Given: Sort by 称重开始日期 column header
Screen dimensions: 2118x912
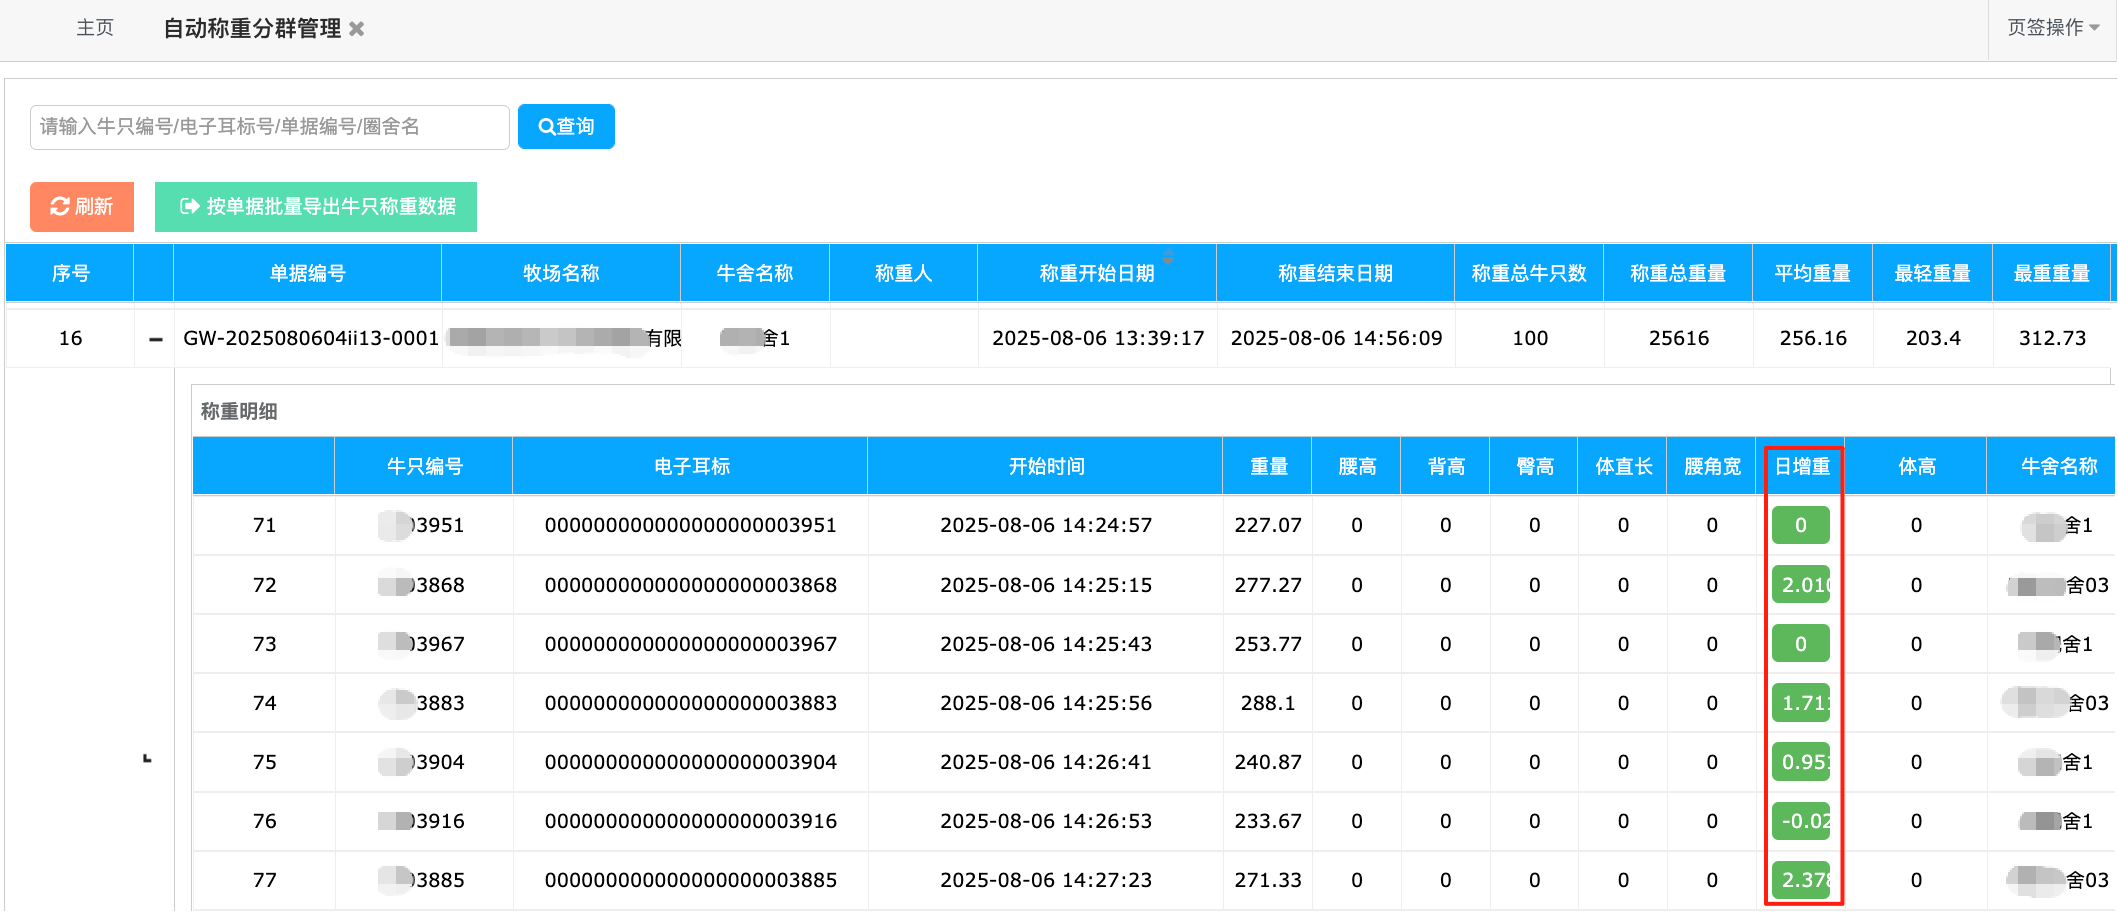Looking at the screenshot, I should click(1097, 273).
